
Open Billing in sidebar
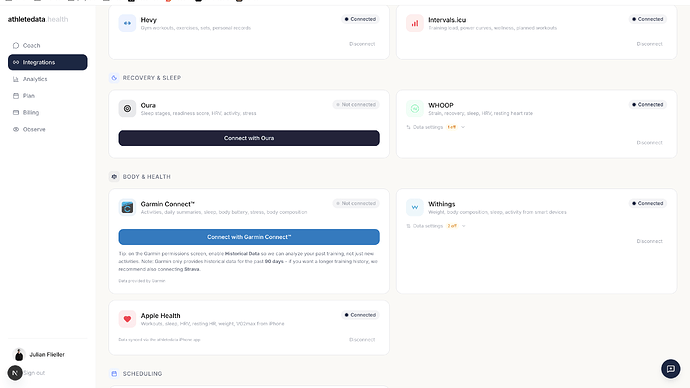click(x=48, y=112)
